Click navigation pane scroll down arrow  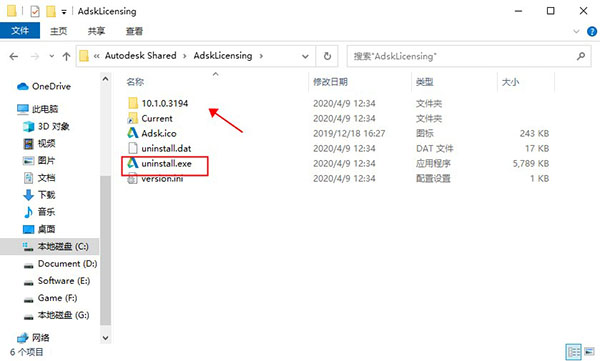(x=106, y=338)
